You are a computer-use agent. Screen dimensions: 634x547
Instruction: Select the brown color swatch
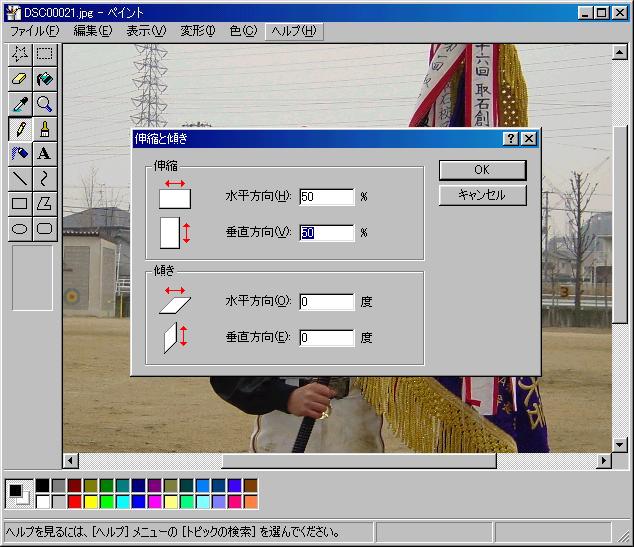click(x=251, y=486)
